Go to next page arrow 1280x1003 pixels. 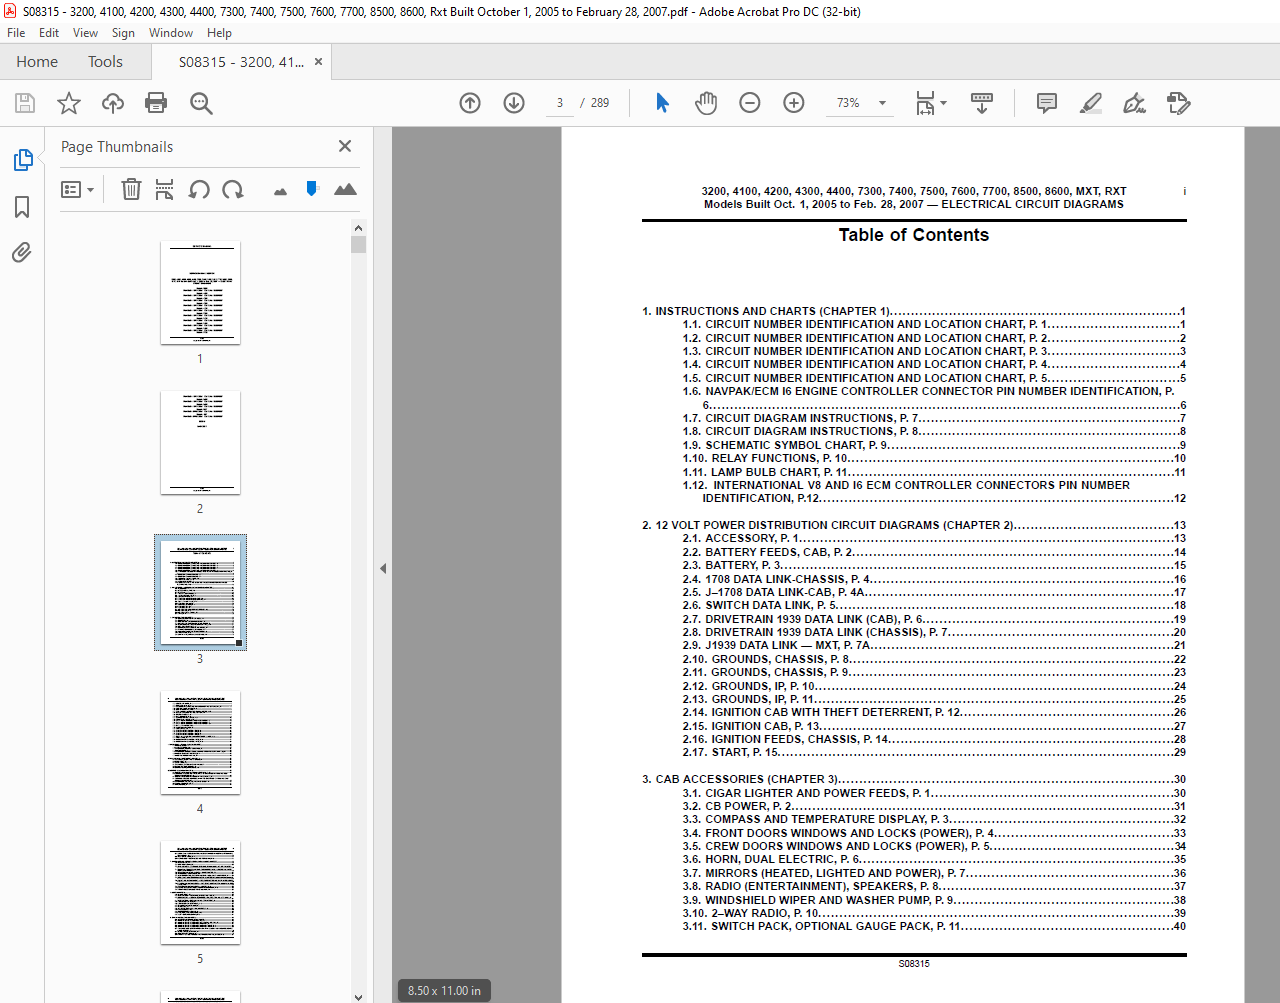(514, 103)
